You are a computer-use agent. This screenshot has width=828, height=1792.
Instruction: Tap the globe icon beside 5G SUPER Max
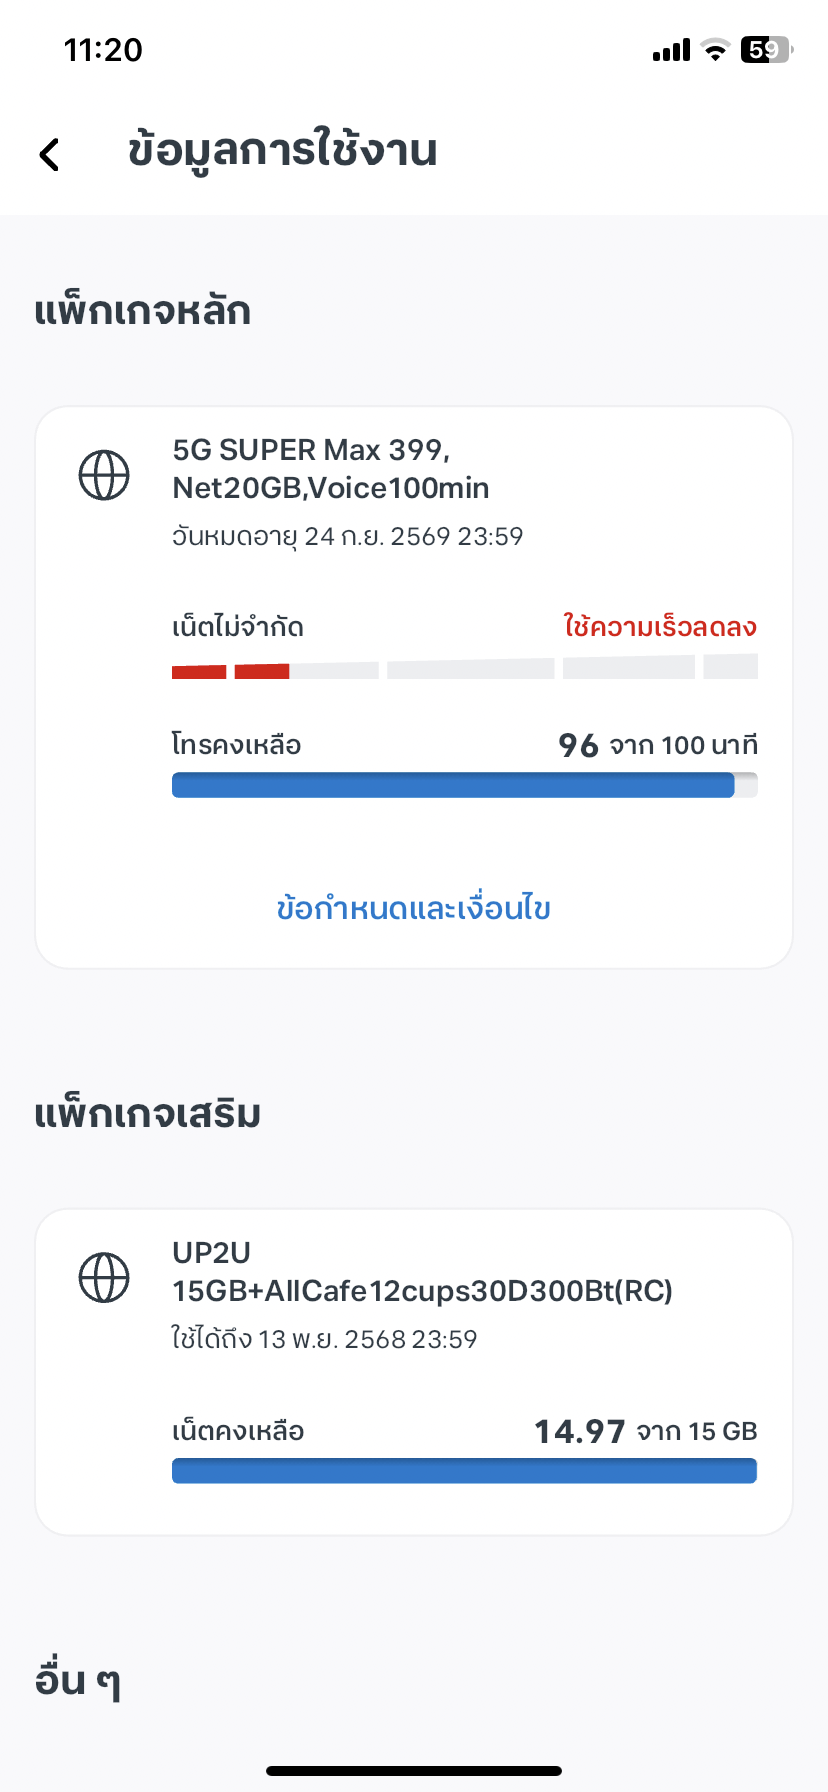pyautogui.click(x=104, y=475)
